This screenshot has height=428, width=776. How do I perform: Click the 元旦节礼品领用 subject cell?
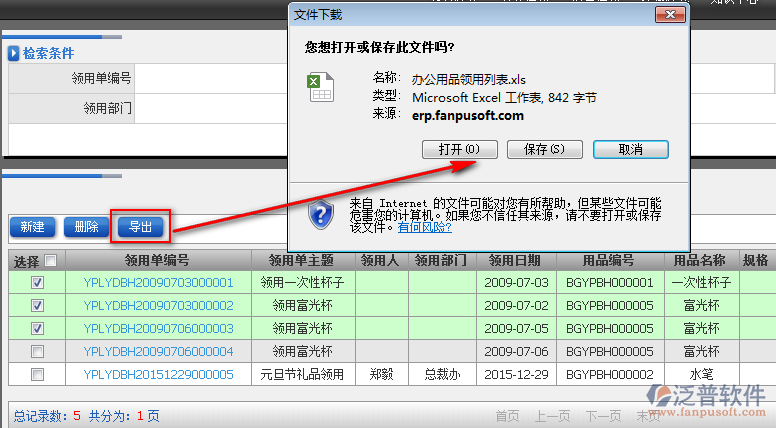(x=302, y=375)
